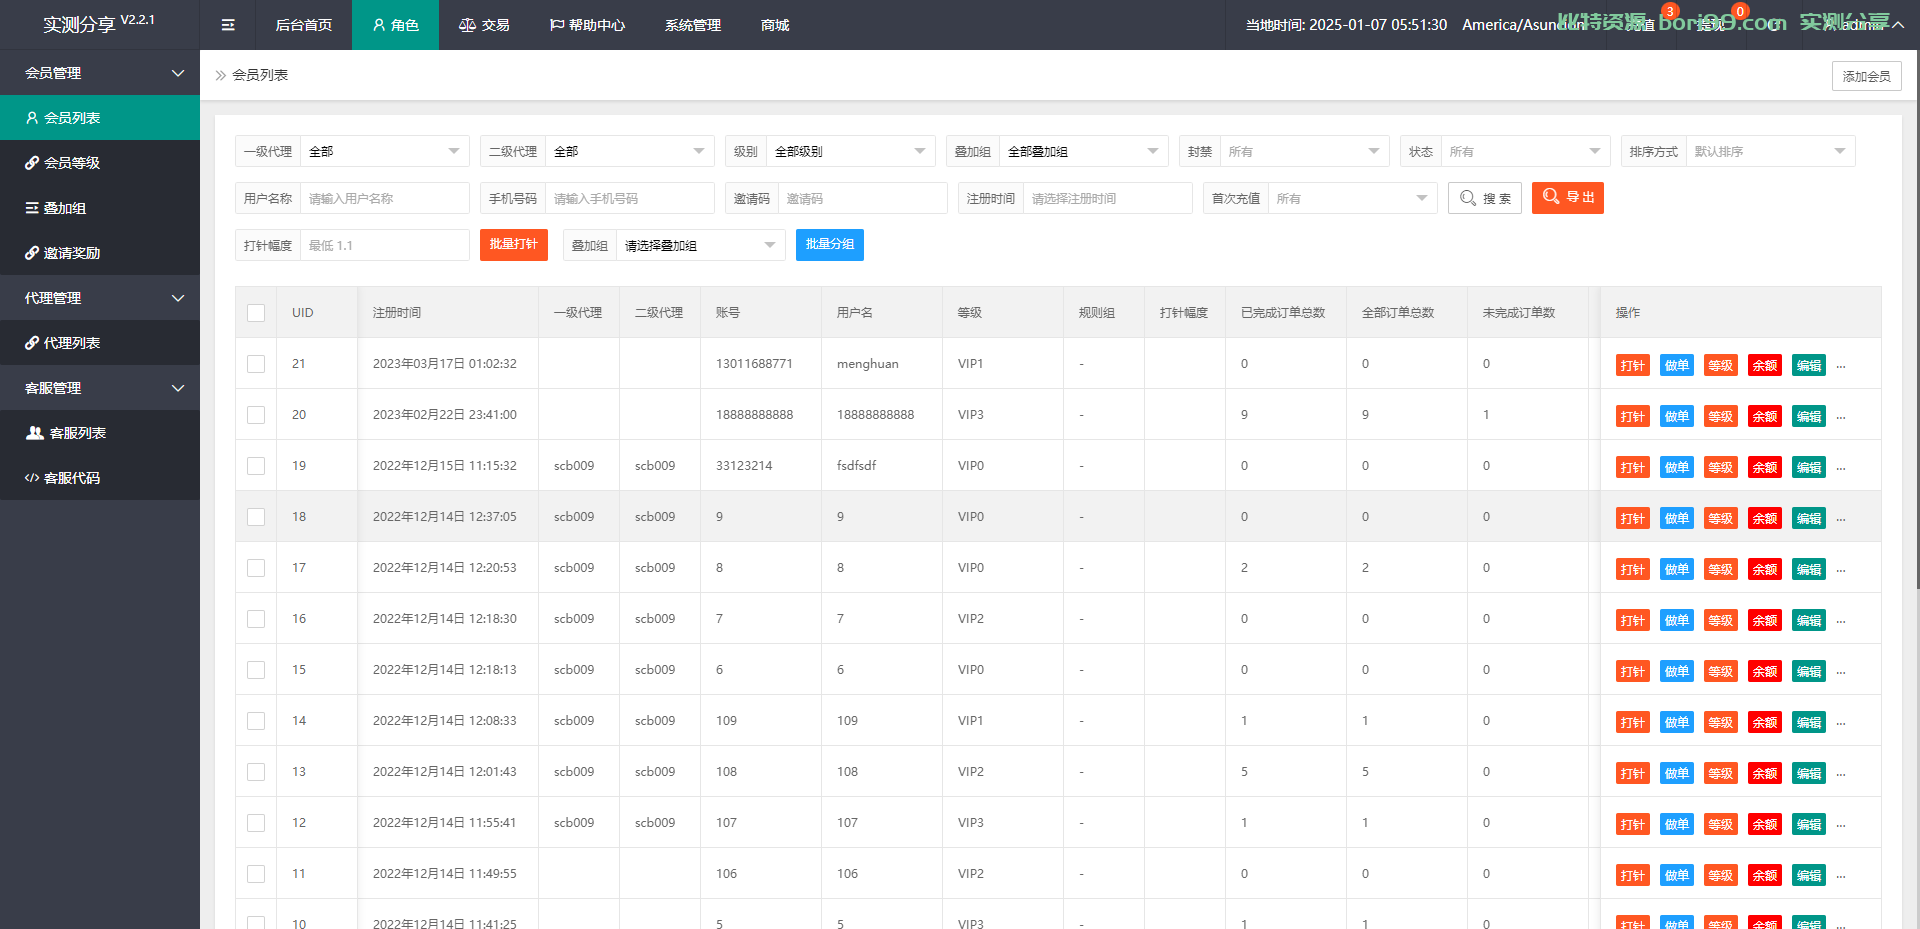The width and height of the screenshot is (1920, 929).
Task: Click the red 余额 button for UID 20
Action: click(x=1765, y=416)
